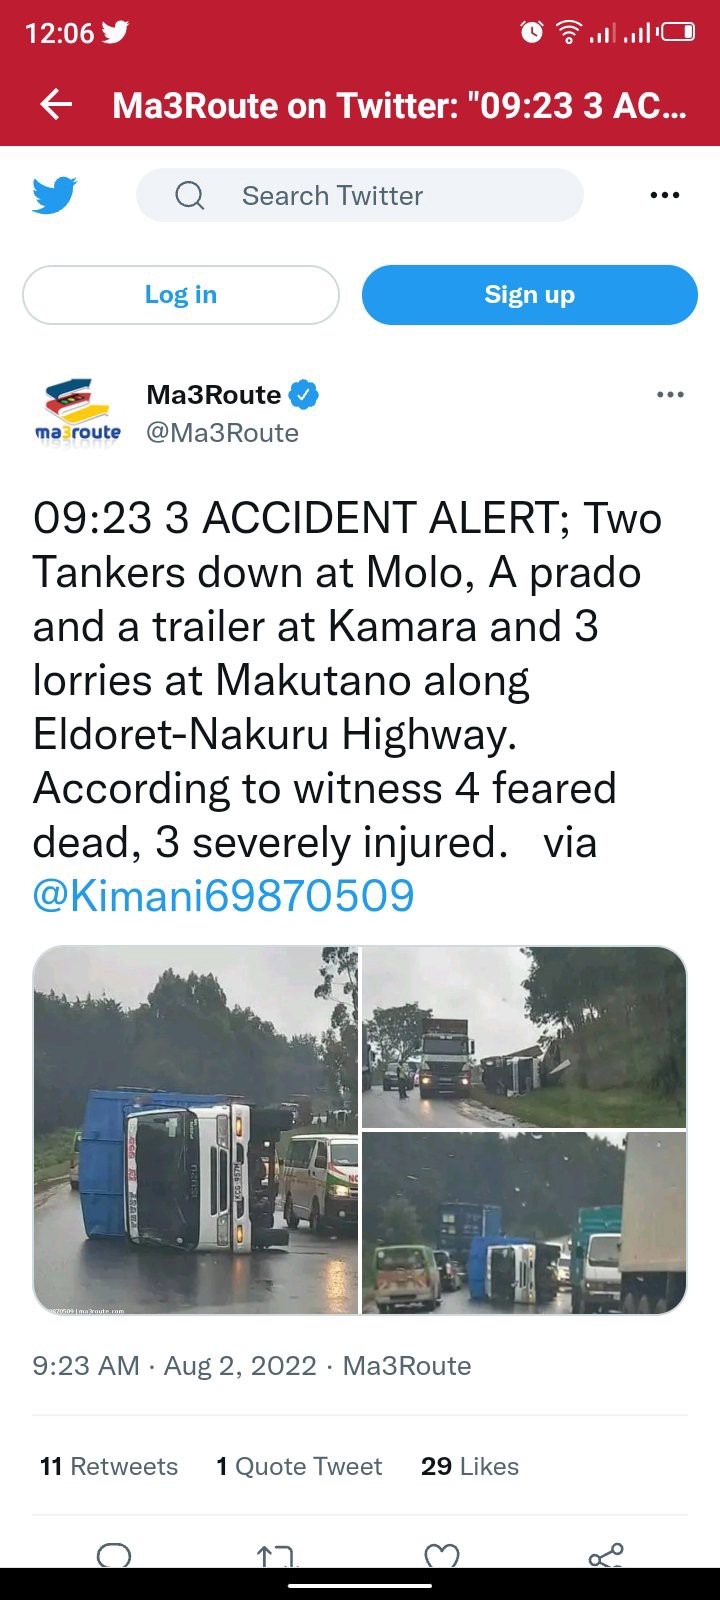Focus the Search Twitter field
The width and height of the screenshot is (720, 1600).
360,195
